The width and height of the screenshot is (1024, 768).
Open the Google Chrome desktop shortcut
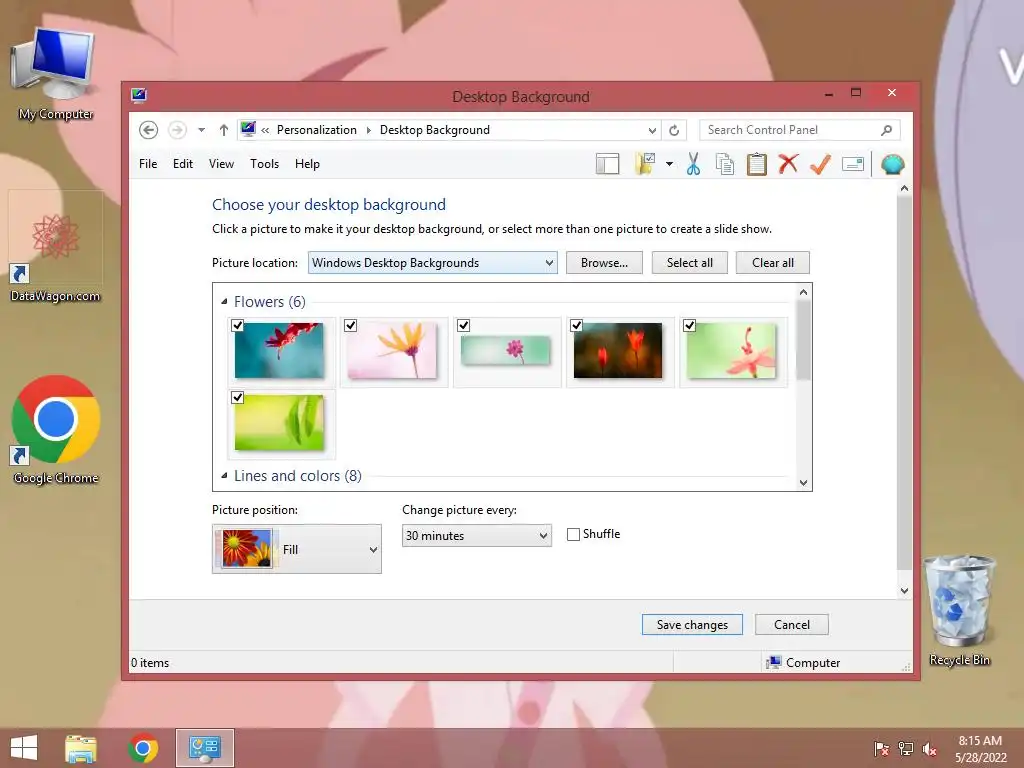56,430
